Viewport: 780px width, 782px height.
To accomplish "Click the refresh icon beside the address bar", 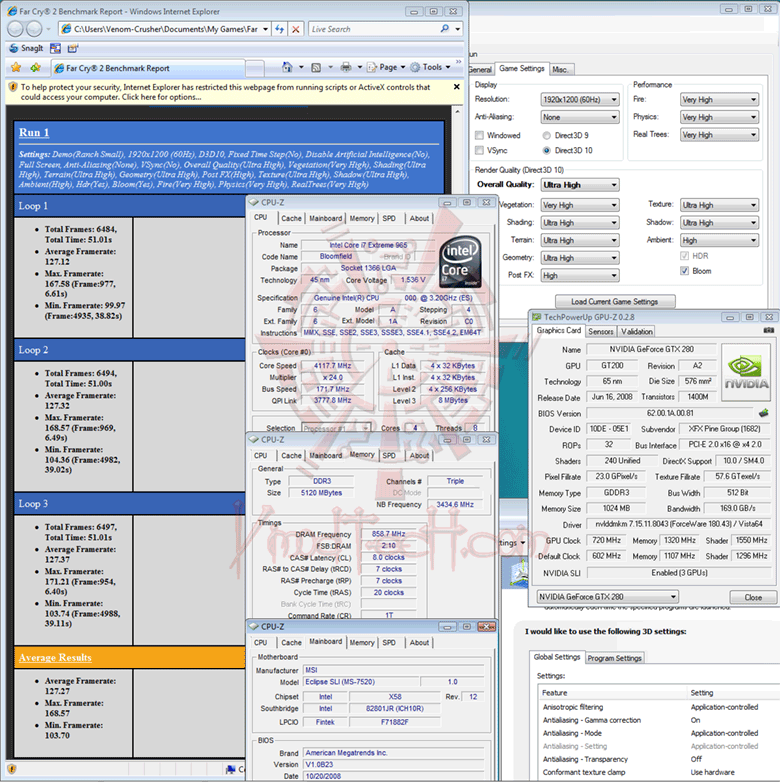I will [x=280, y=29].
